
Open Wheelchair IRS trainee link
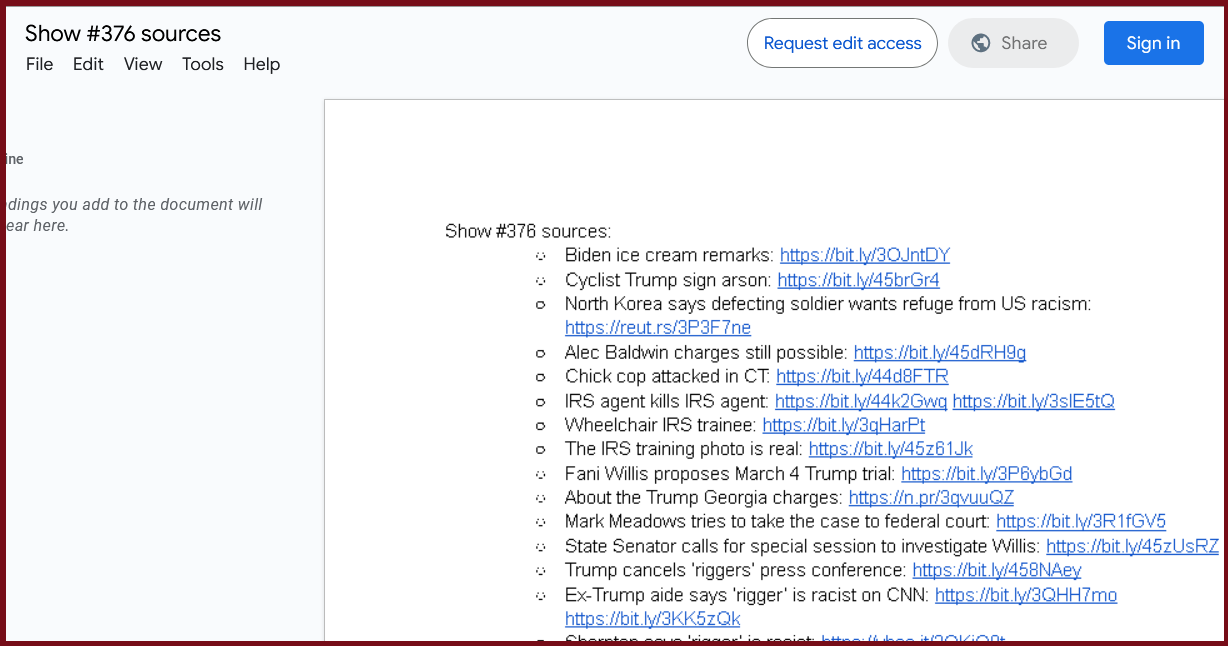(844, 425)
